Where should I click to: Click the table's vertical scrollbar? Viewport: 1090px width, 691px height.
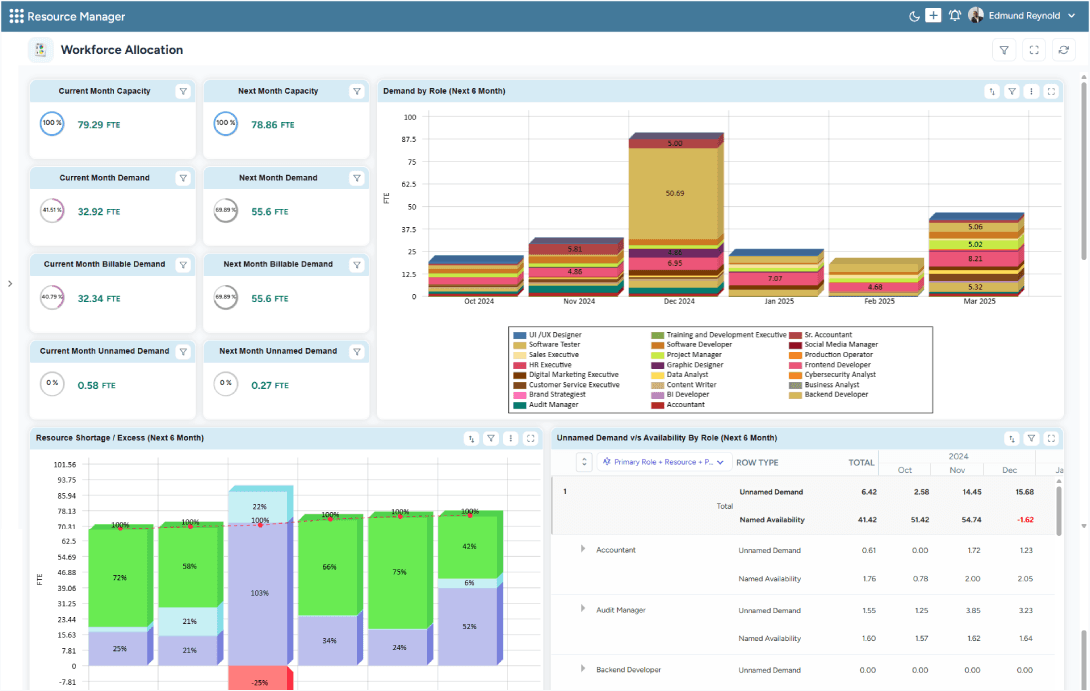click(x=1059, y=511)
